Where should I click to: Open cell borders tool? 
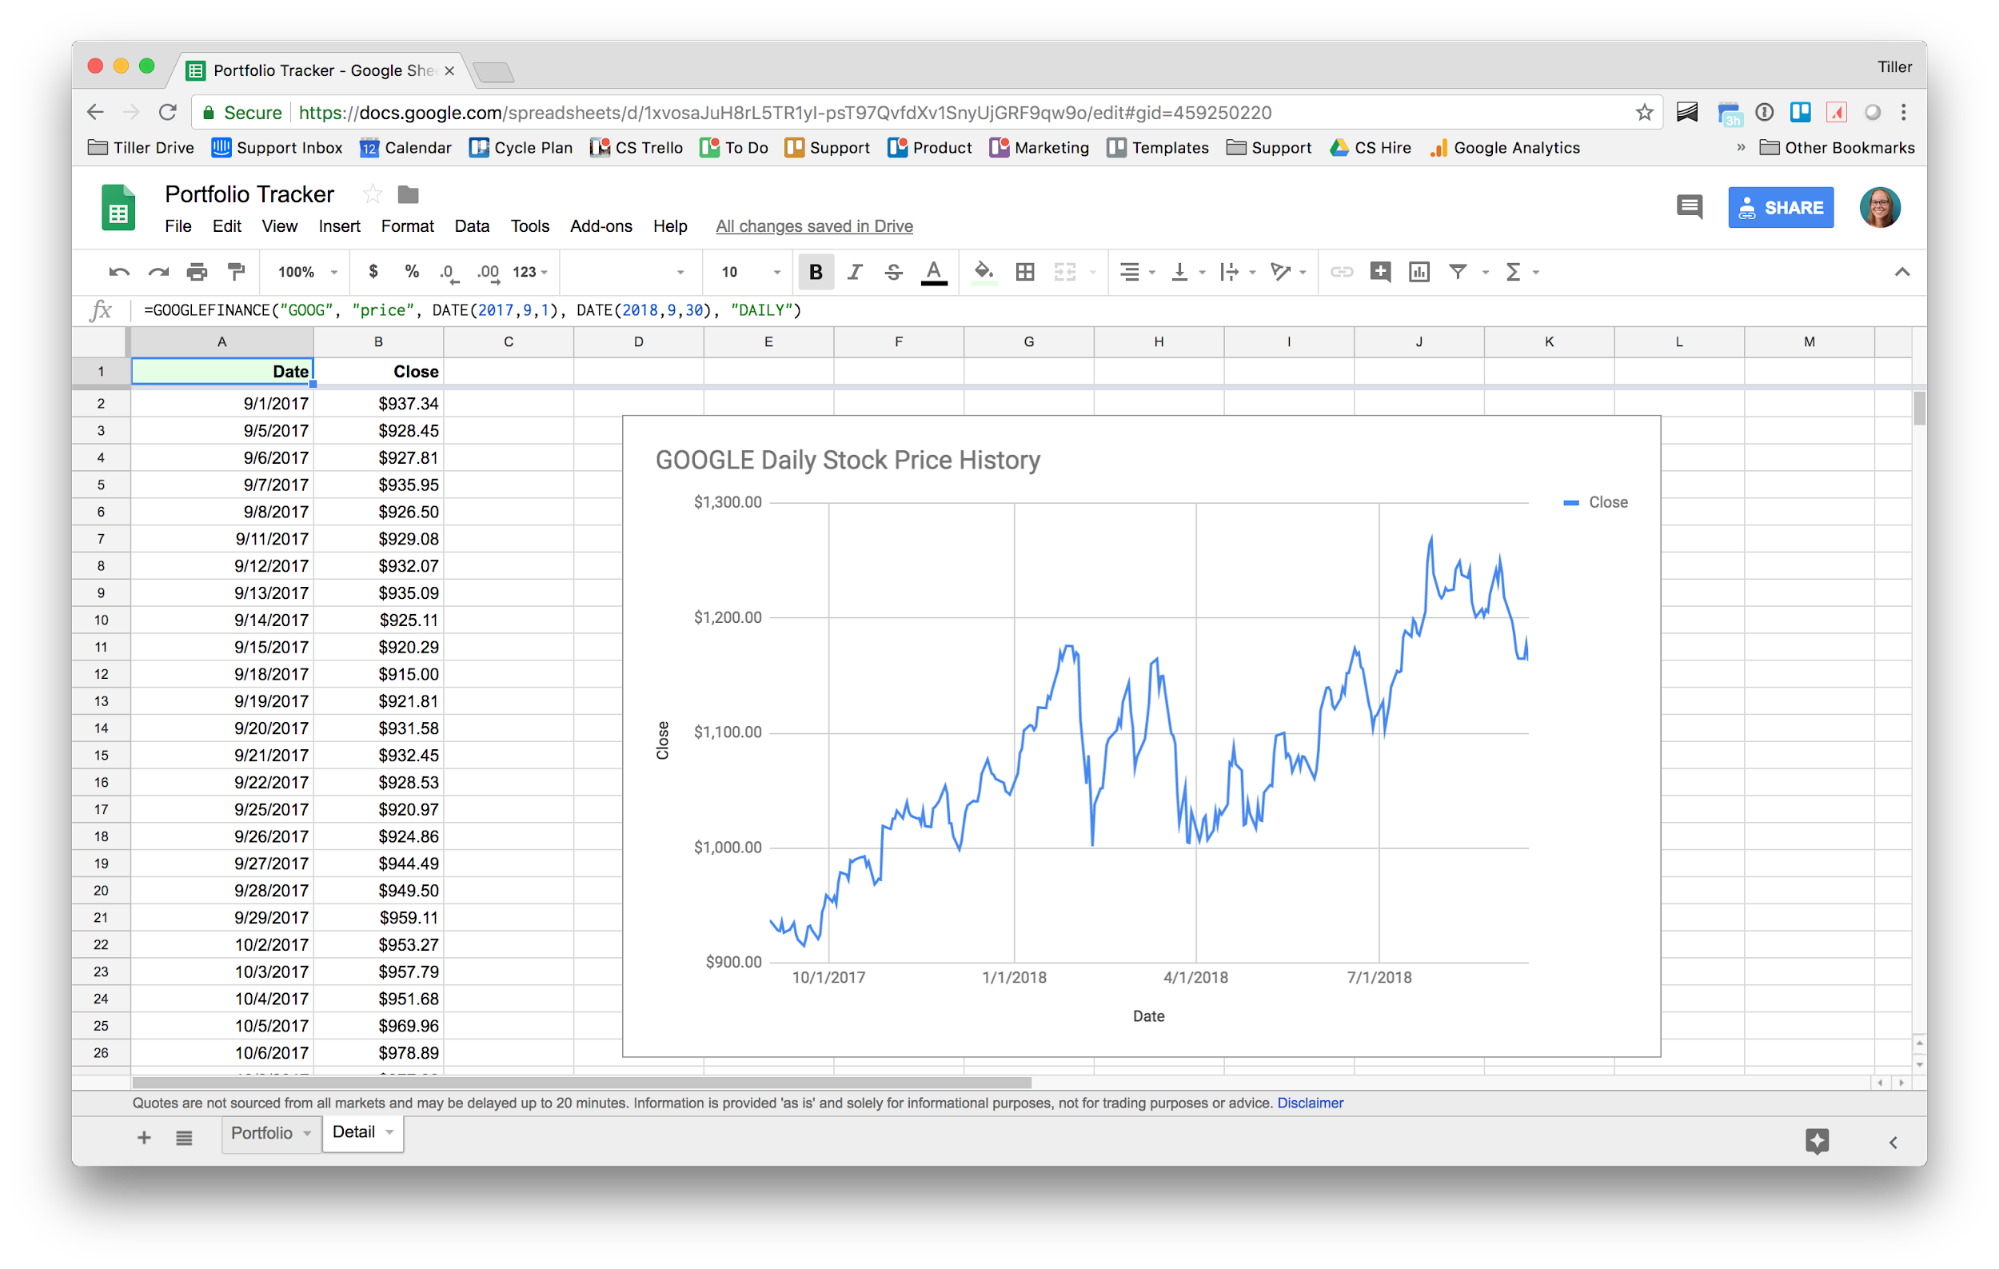coord(1025,272)
